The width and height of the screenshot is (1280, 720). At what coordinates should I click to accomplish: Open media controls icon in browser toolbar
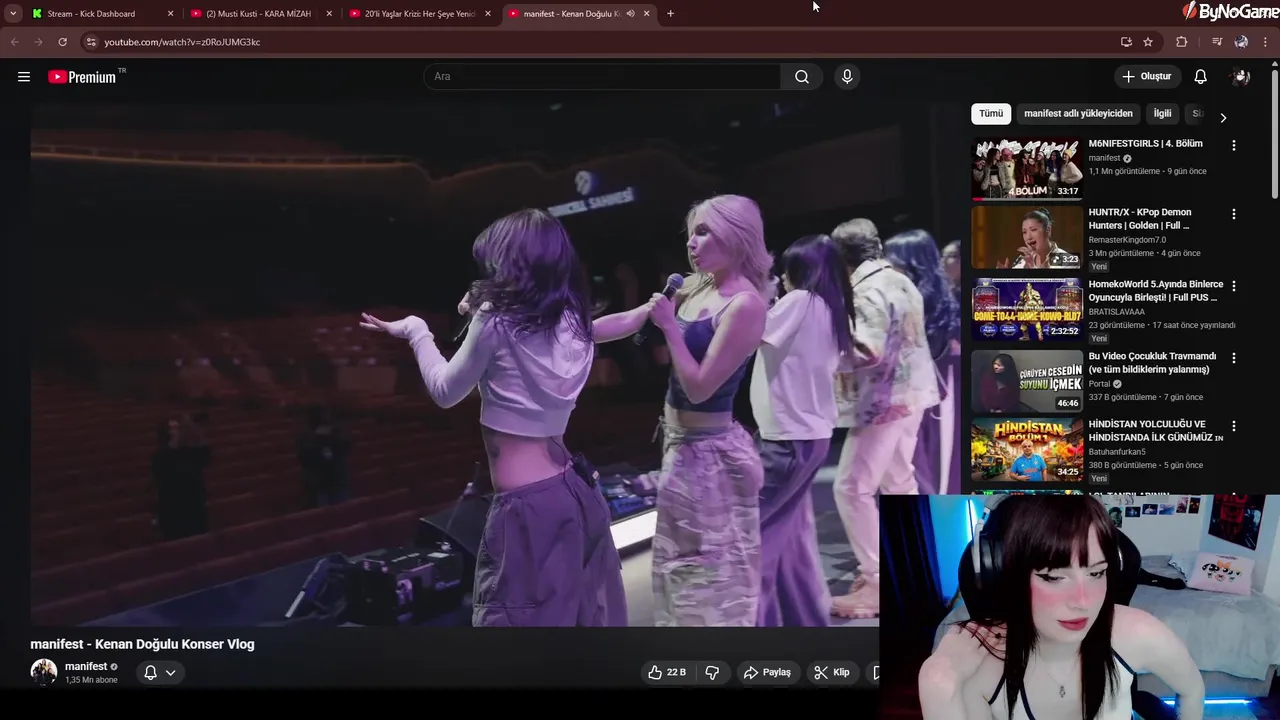click(1216, 42)
